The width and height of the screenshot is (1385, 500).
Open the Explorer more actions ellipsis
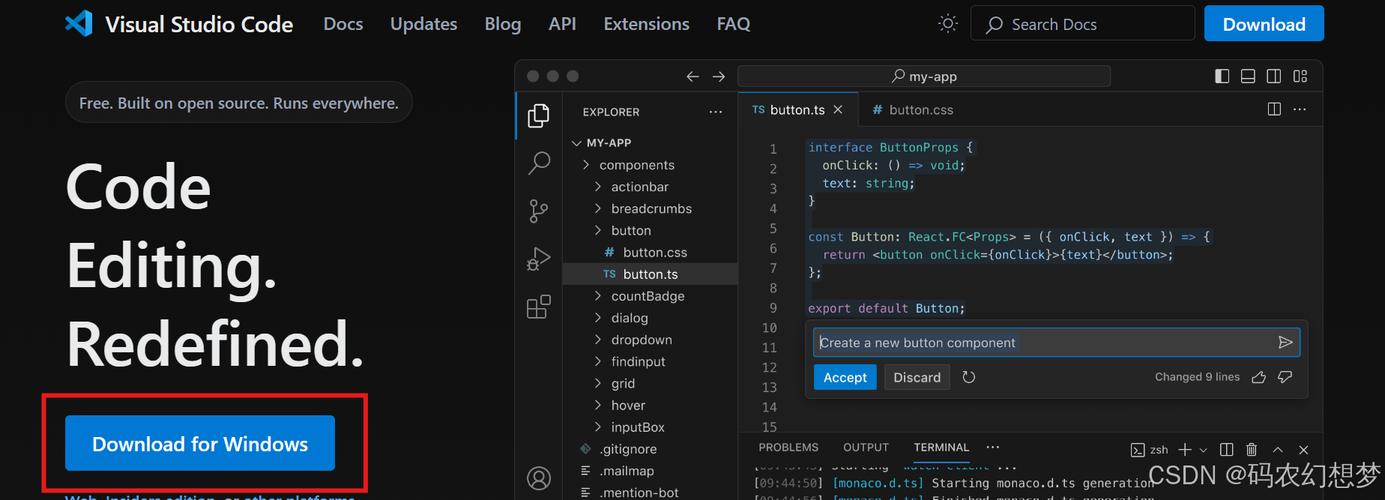pos(715,112)
